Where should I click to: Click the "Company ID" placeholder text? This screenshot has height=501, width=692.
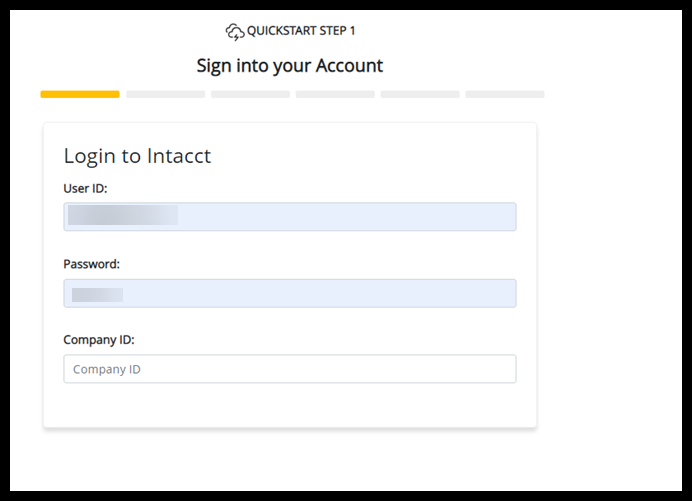[x=107, y=369]
